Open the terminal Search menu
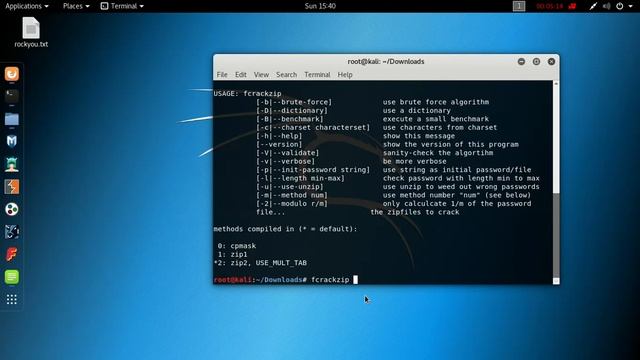This screenshot has width=640, height=360. point(287,75)
